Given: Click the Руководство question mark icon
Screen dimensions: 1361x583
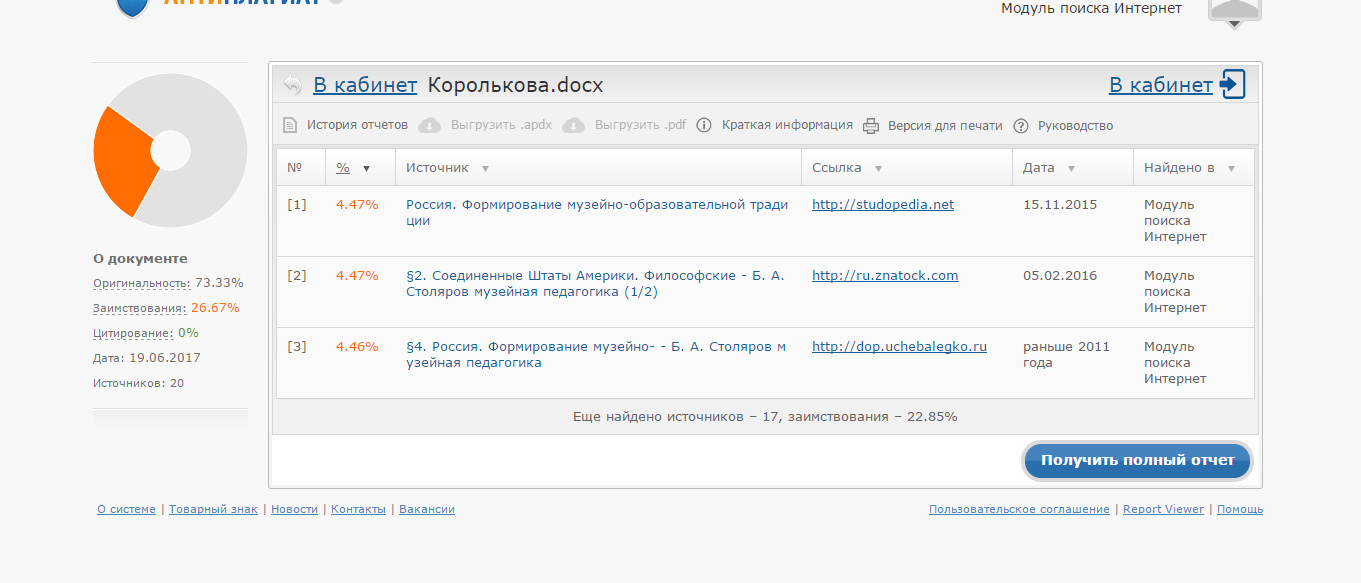Looking at the screenshot, I should coord(1021,126).
